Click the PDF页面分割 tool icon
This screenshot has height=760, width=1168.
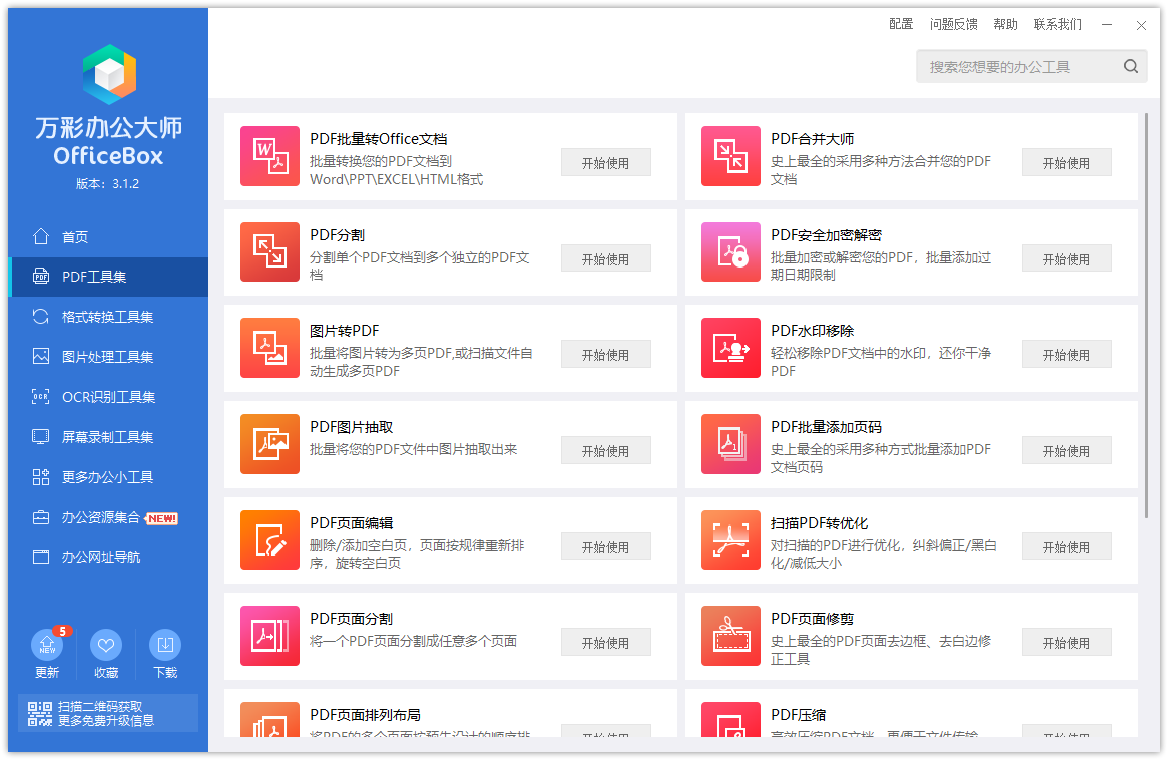pos(270,636)
